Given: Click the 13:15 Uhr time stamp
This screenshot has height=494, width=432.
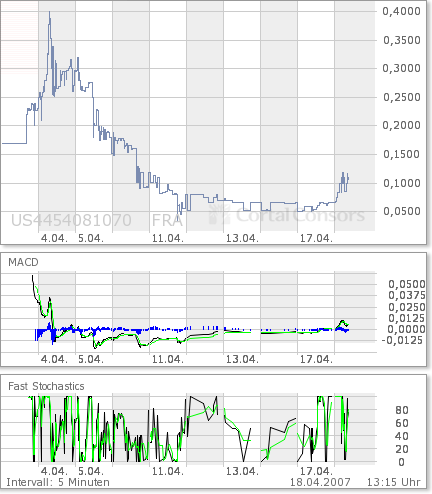Looking at the screenshot, I should point(394,482).
